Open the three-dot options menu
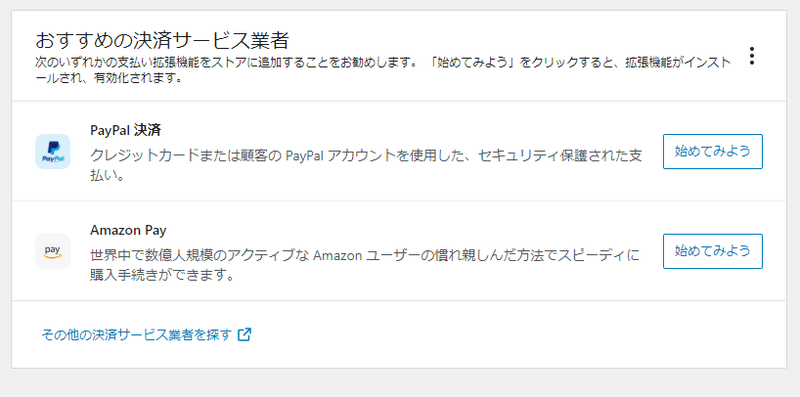Image resolution: width=800 pixels, height=397 pixels. 752,56
